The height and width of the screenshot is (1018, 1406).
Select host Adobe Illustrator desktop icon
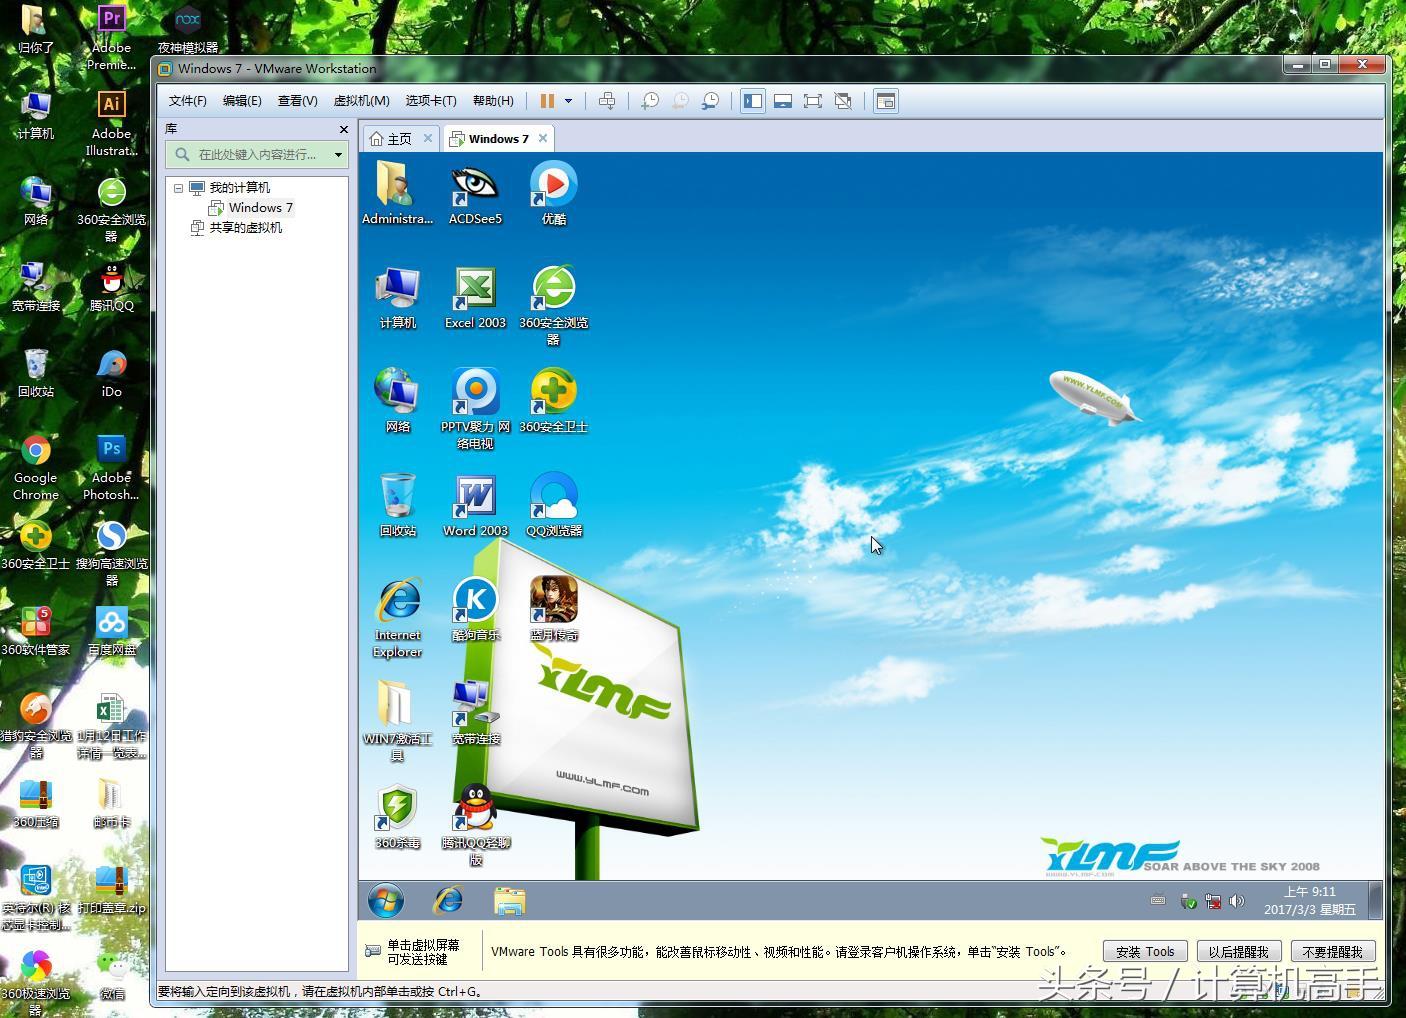pos(111,125)
